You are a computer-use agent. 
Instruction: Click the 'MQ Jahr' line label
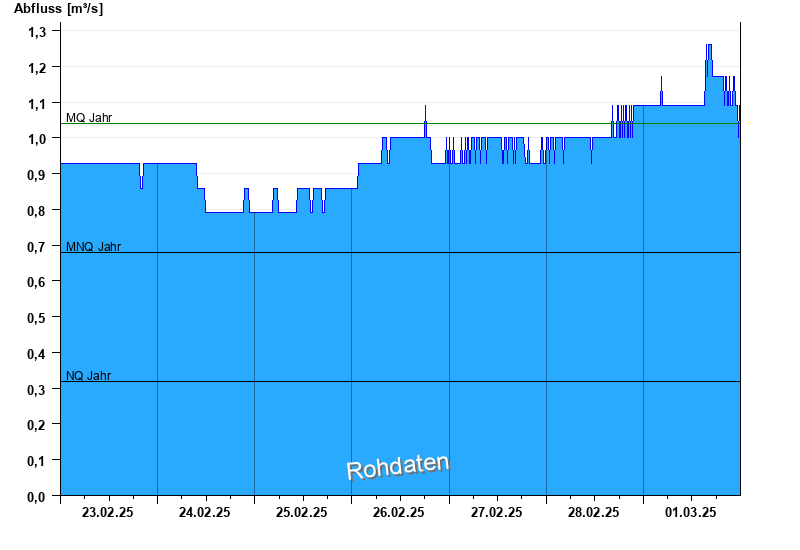tap(89, 118)
